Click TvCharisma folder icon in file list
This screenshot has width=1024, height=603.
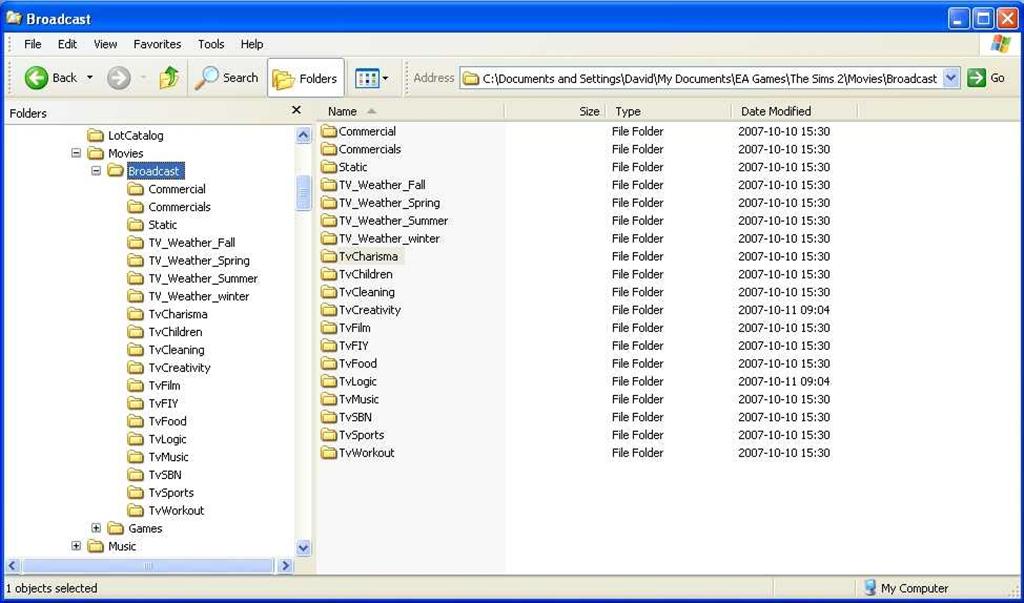tap(328, 256)
